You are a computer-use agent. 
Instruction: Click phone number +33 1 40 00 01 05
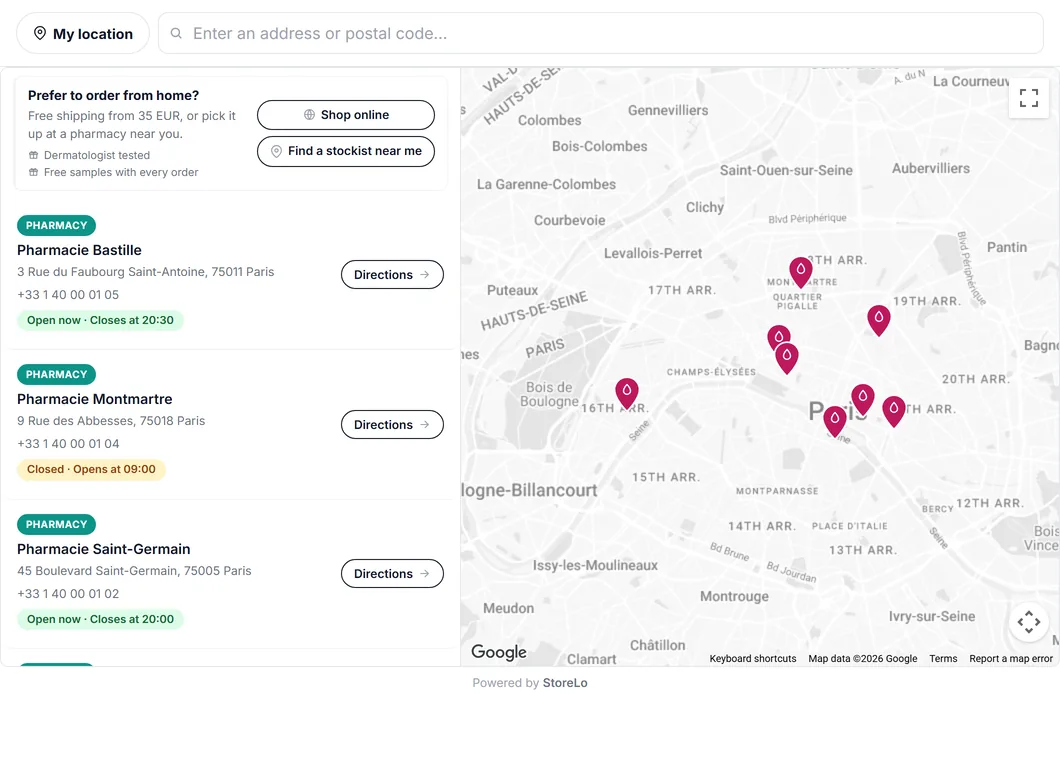(x=68, y=295)
